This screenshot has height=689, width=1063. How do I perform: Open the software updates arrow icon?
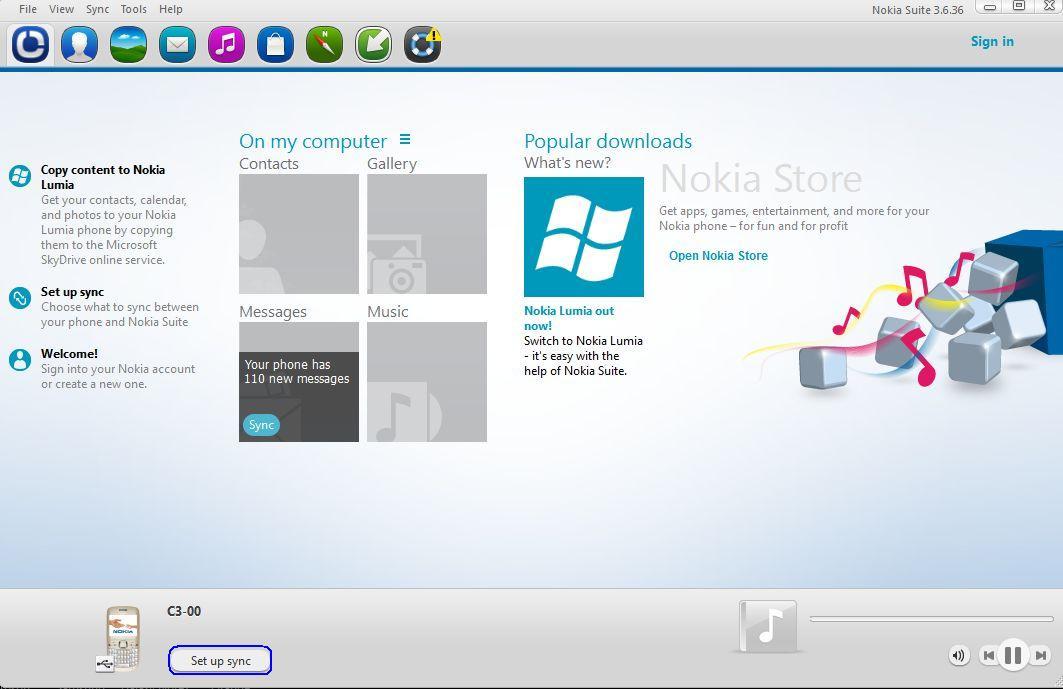[x=374, y=45]
